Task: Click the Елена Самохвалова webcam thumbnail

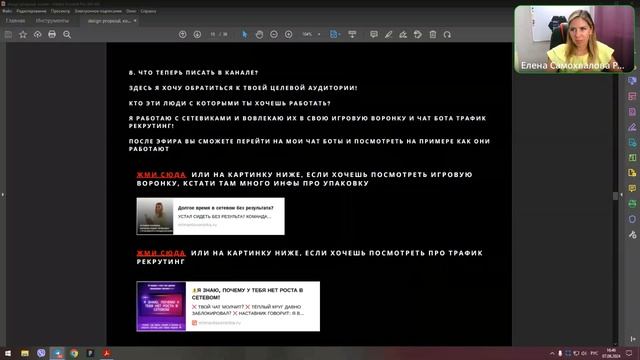Action: [x=574, y=39]
